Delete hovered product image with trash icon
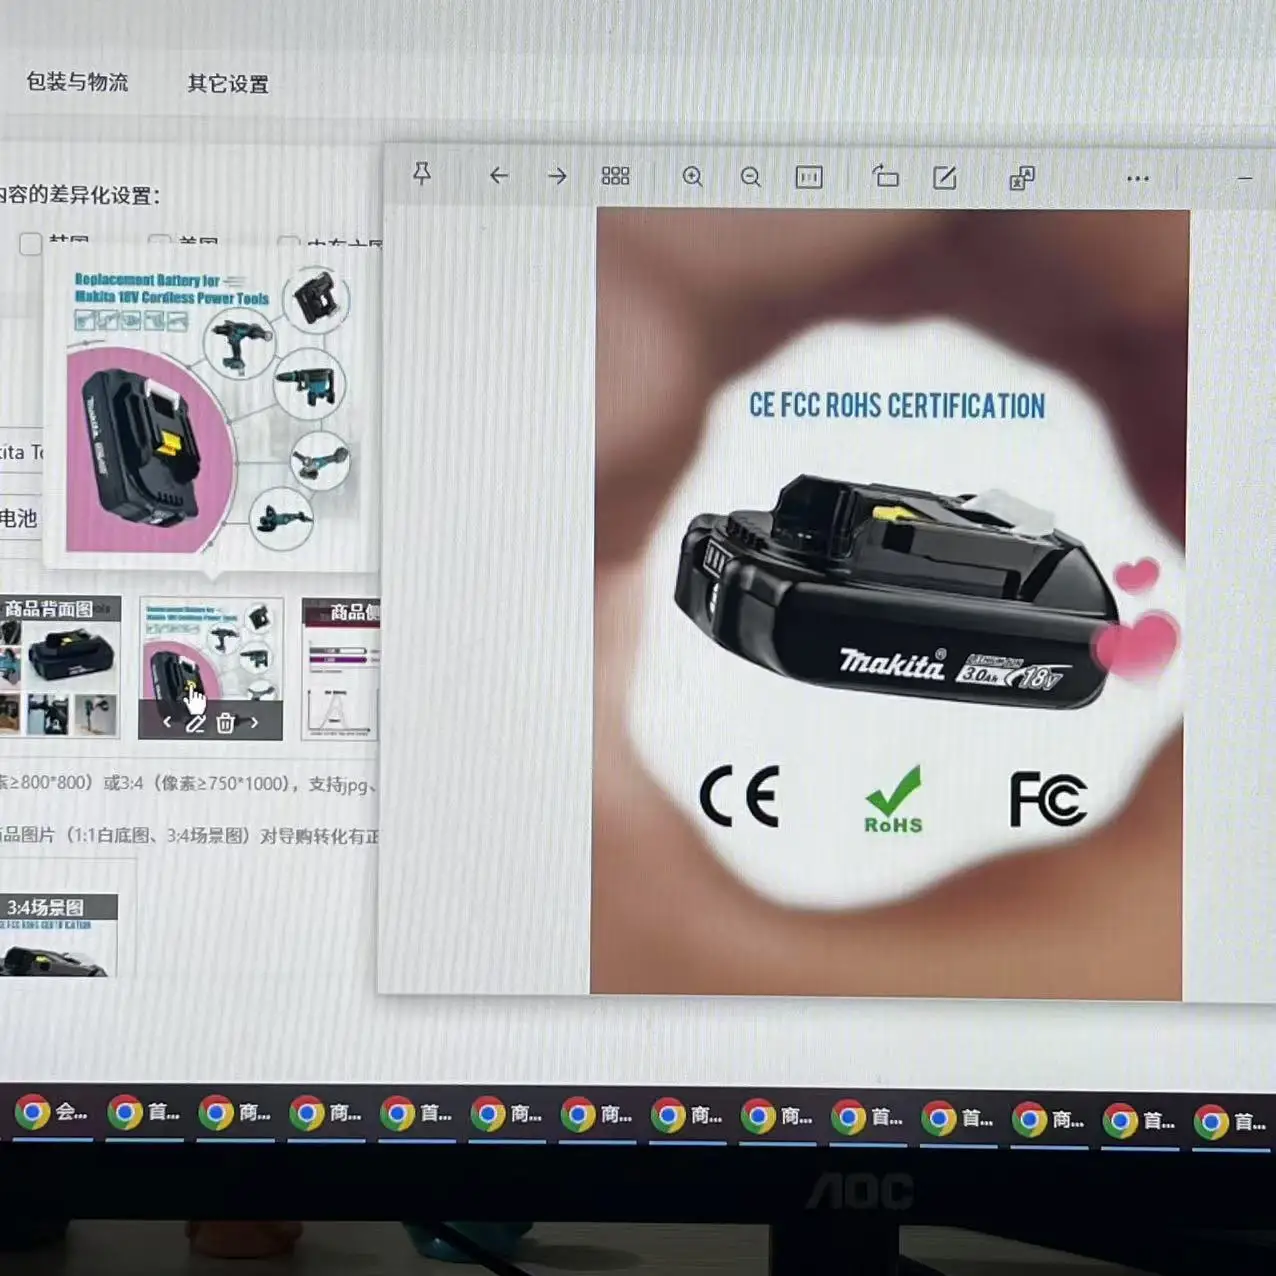Screen dimensions: 1276x1276 pos(225,723)
